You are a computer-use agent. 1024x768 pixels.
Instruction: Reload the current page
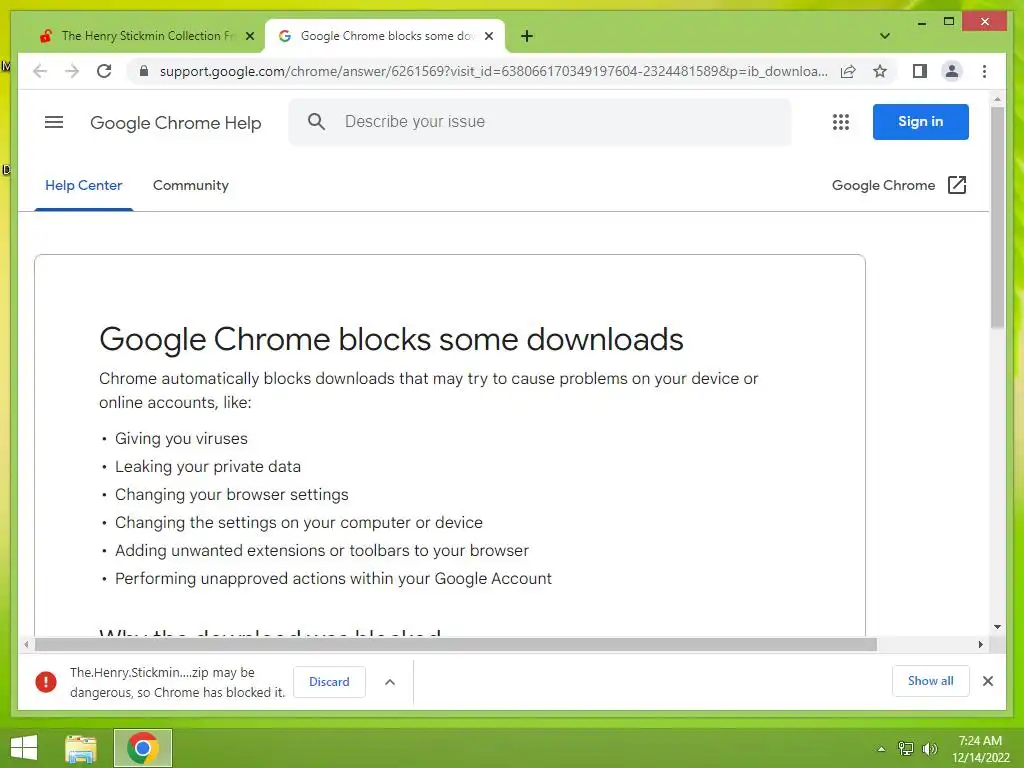tap(104, 71)
